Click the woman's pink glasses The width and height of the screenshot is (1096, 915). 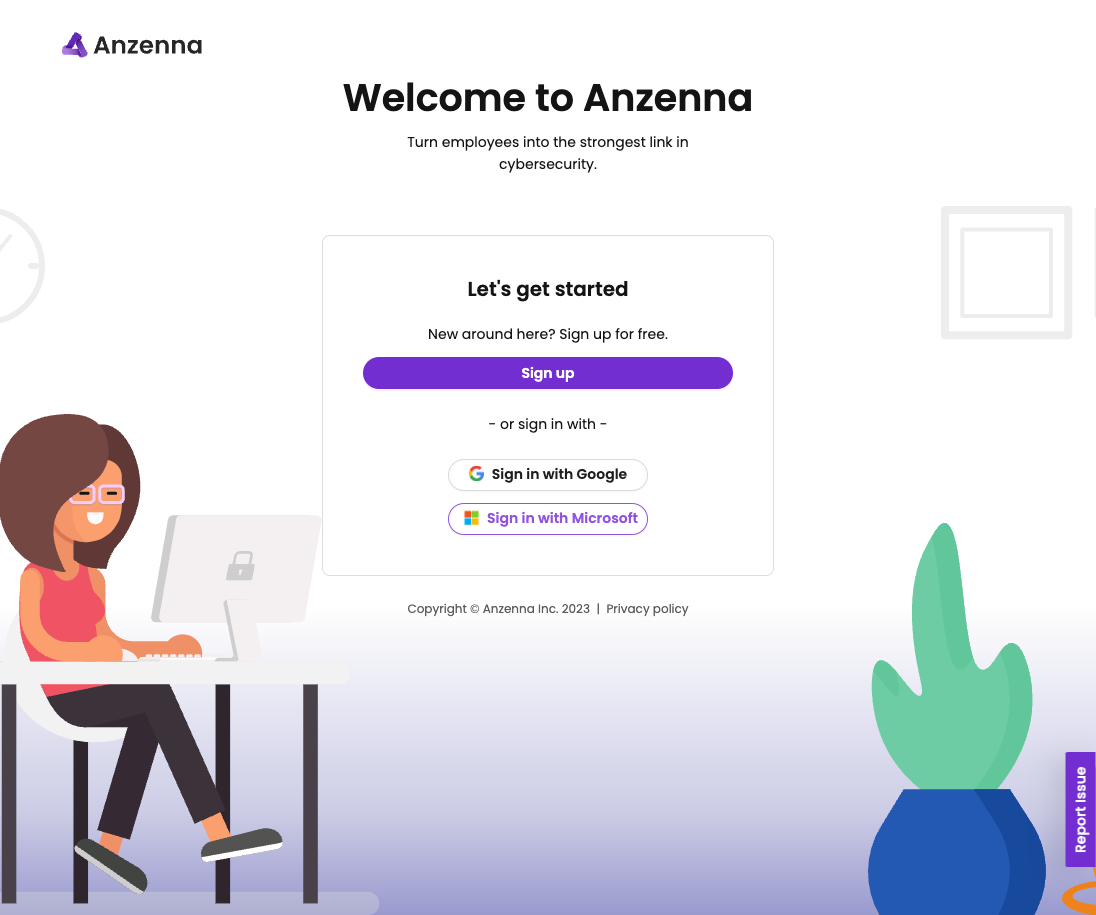coord(98,494)
